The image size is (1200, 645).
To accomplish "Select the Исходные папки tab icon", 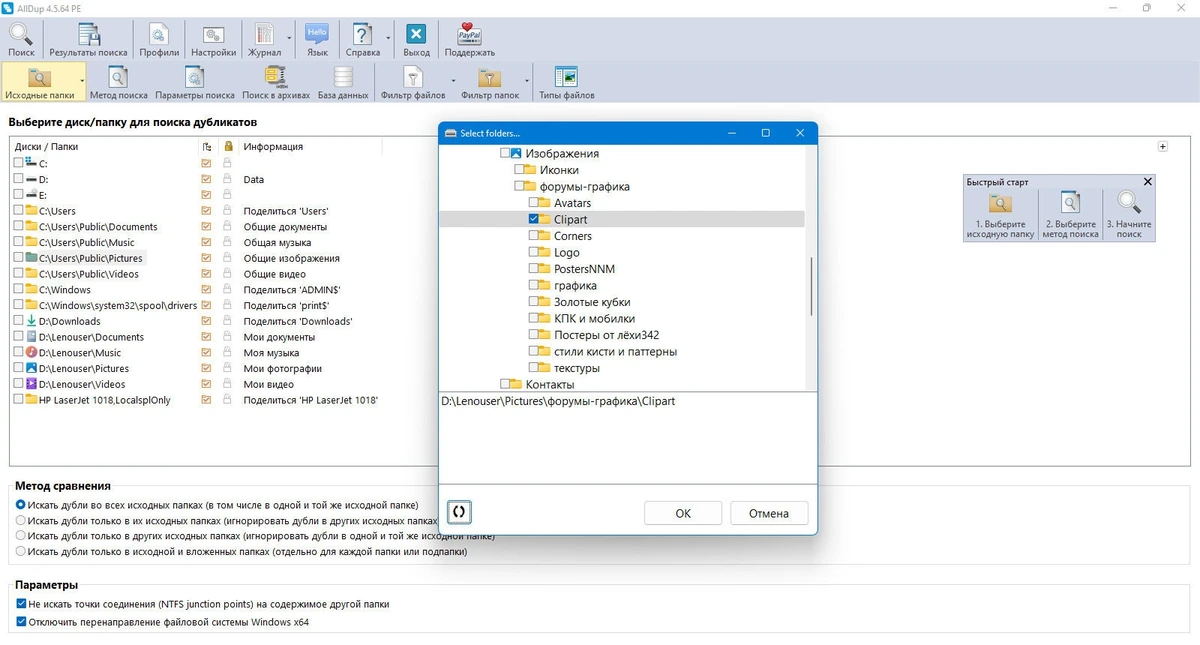I will point(39,82).
